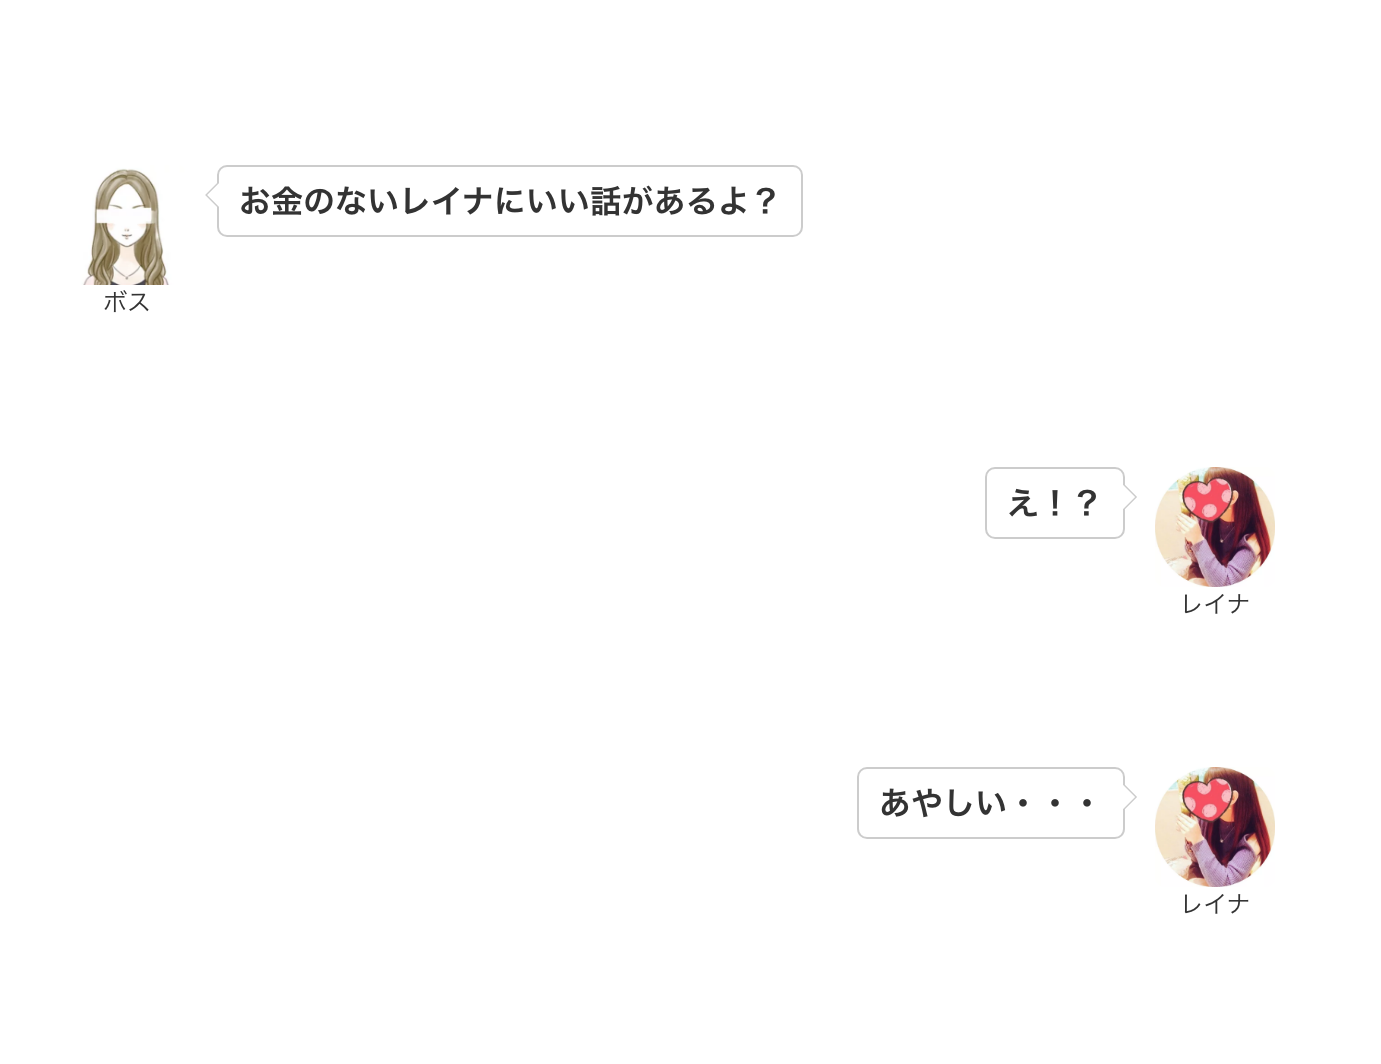Click the レイナ name label under the あやしい avatar
This screenshot has height=1064, width=1381.
pos(1215,903)
